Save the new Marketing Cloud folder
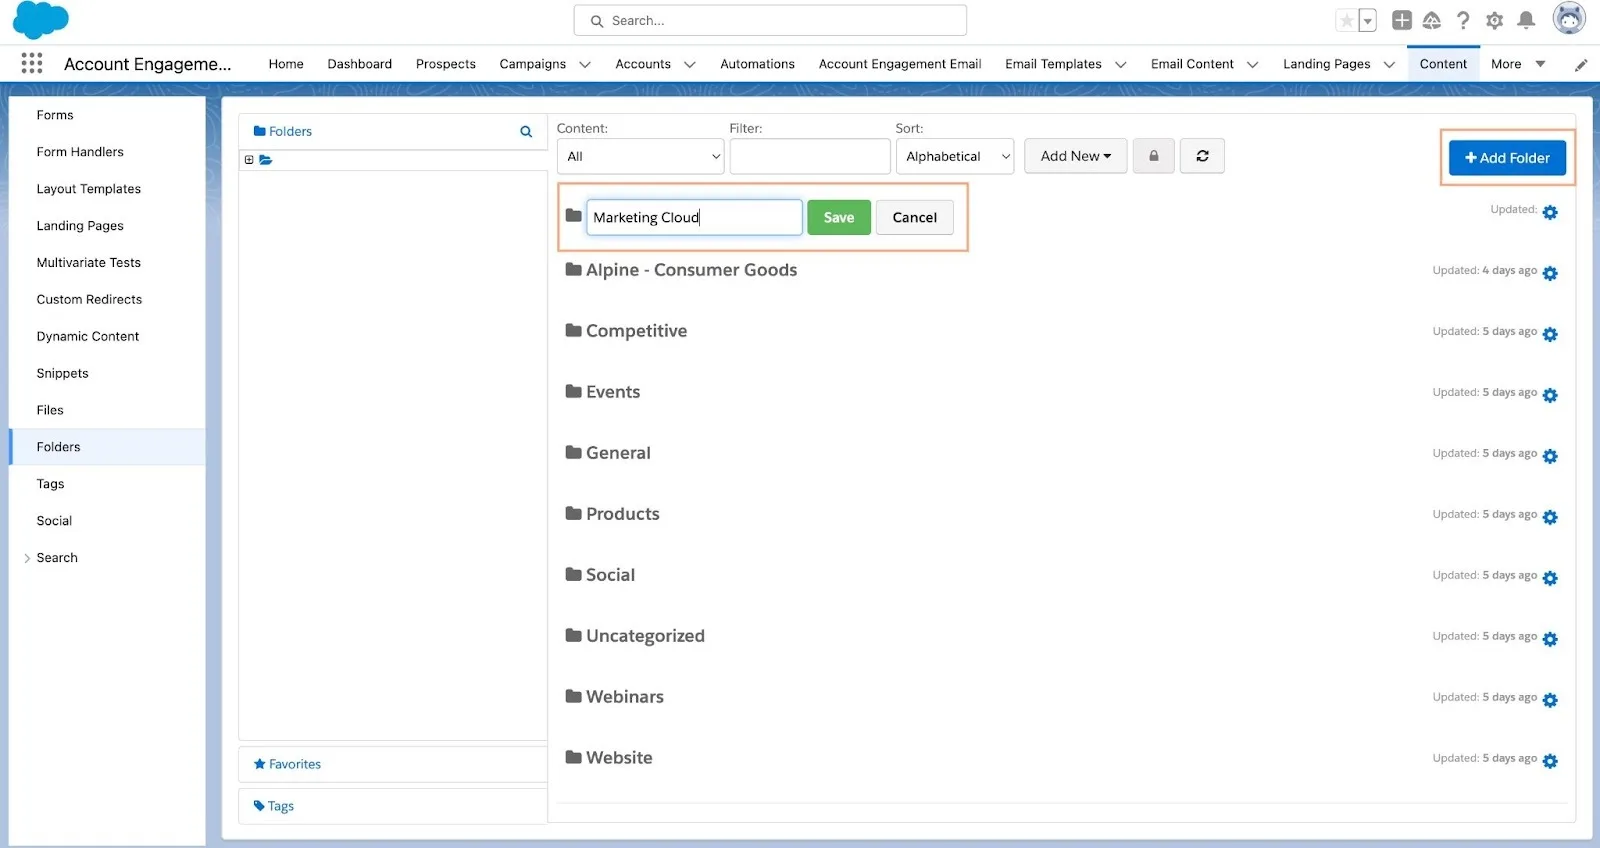1600x848 pixels. 839,217
